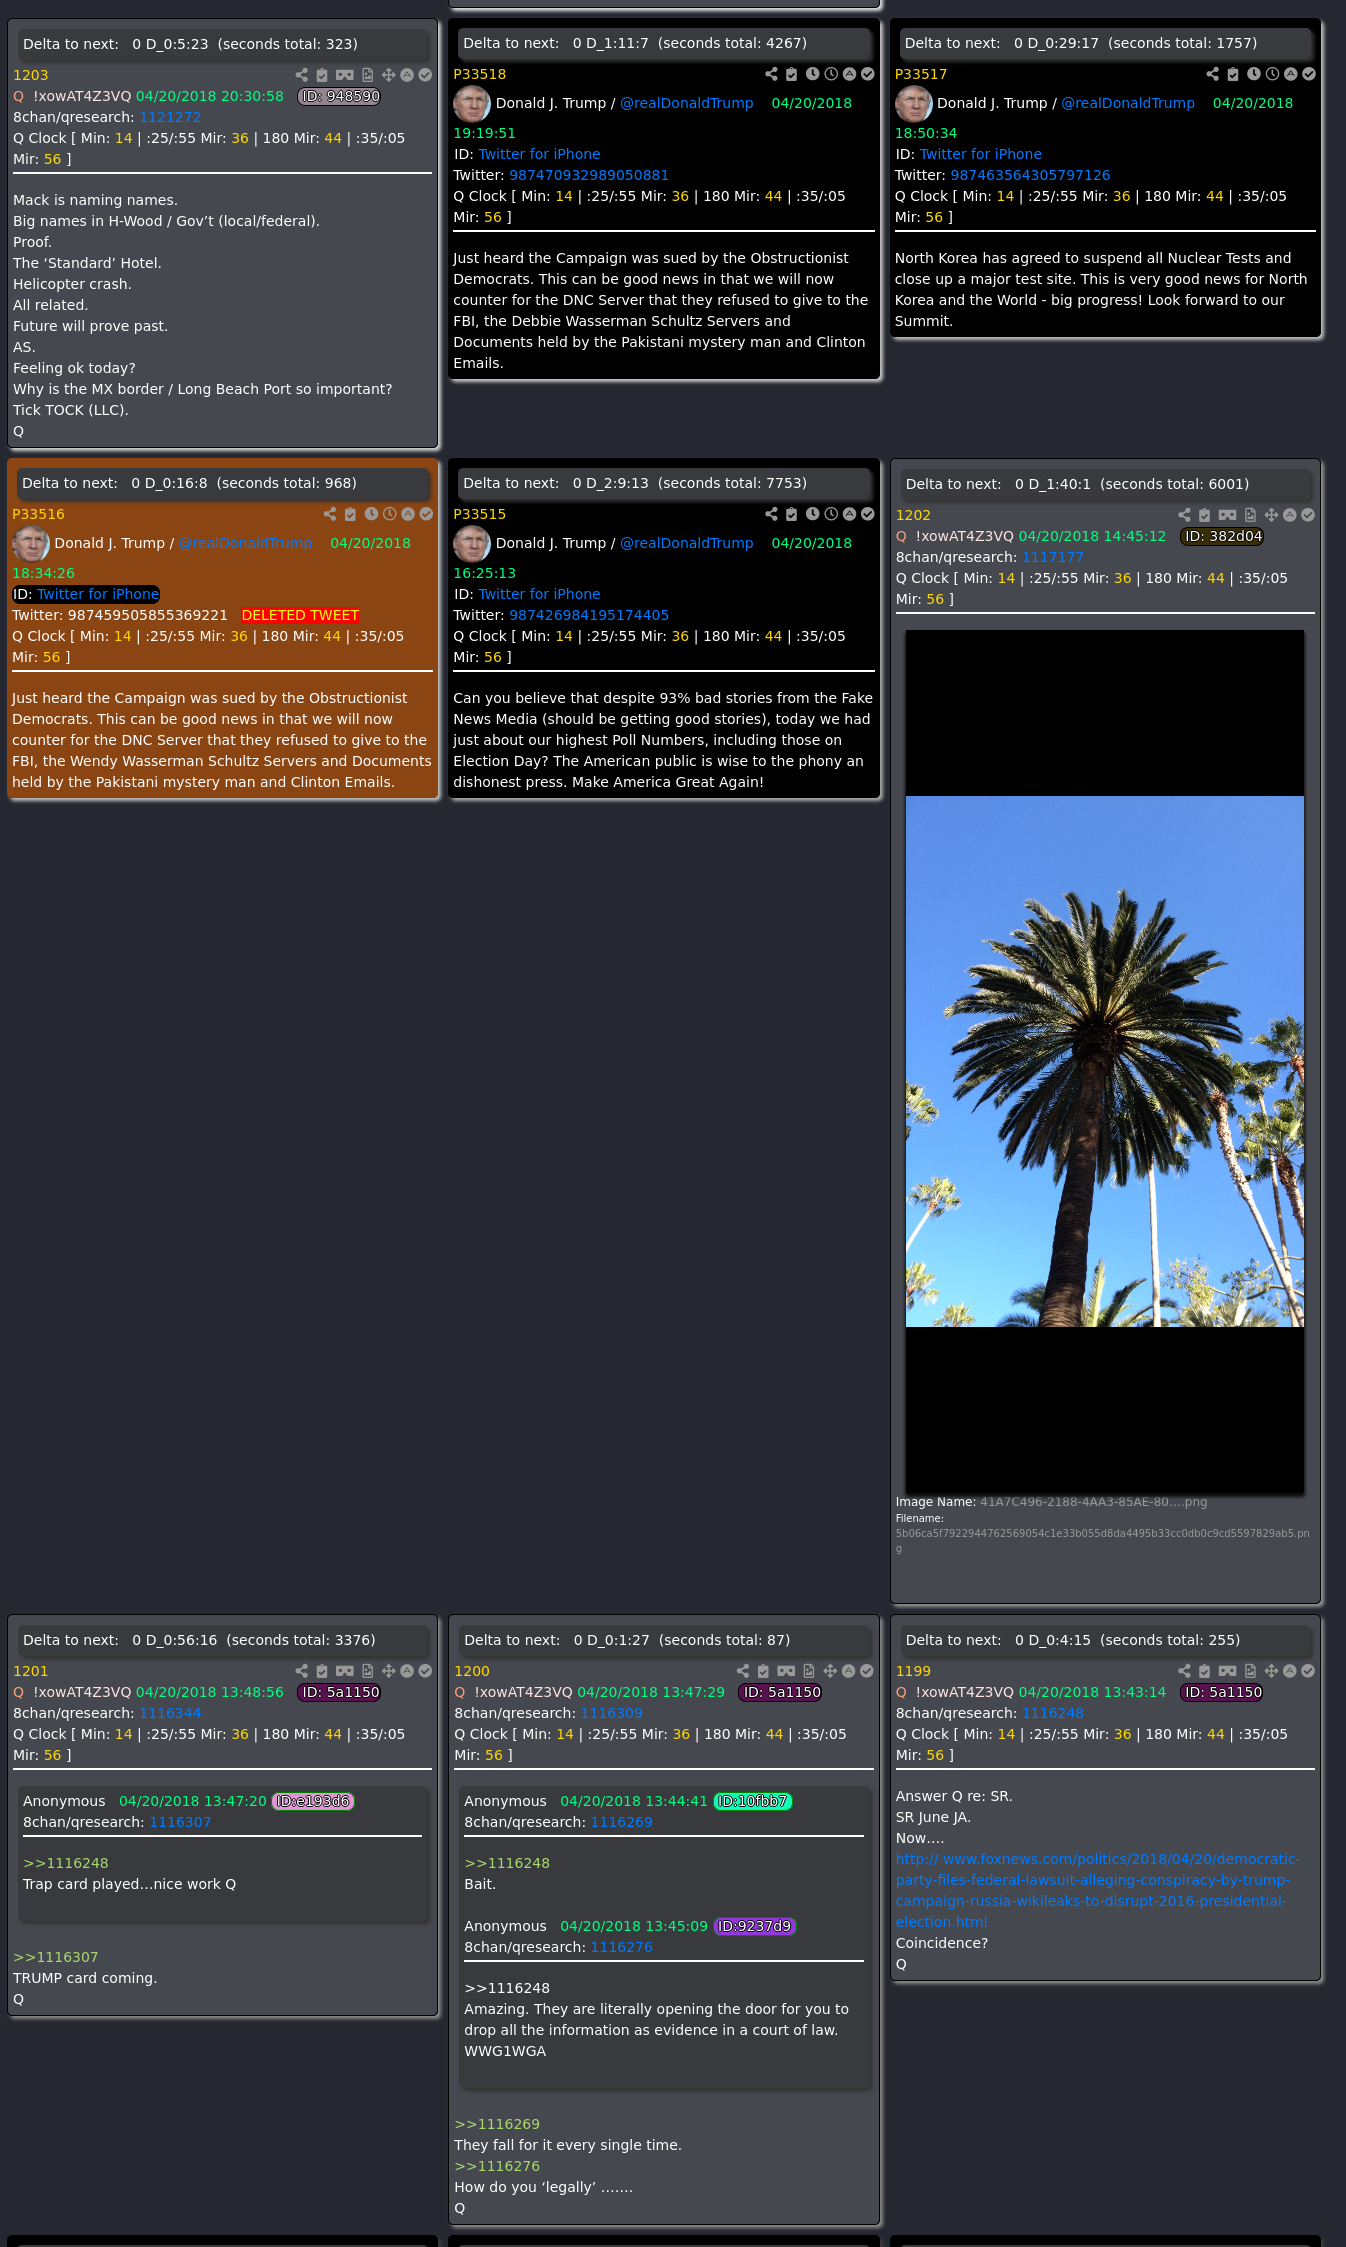Open 8chan/qresearch link 1116344

click(x=170, y=1713)
